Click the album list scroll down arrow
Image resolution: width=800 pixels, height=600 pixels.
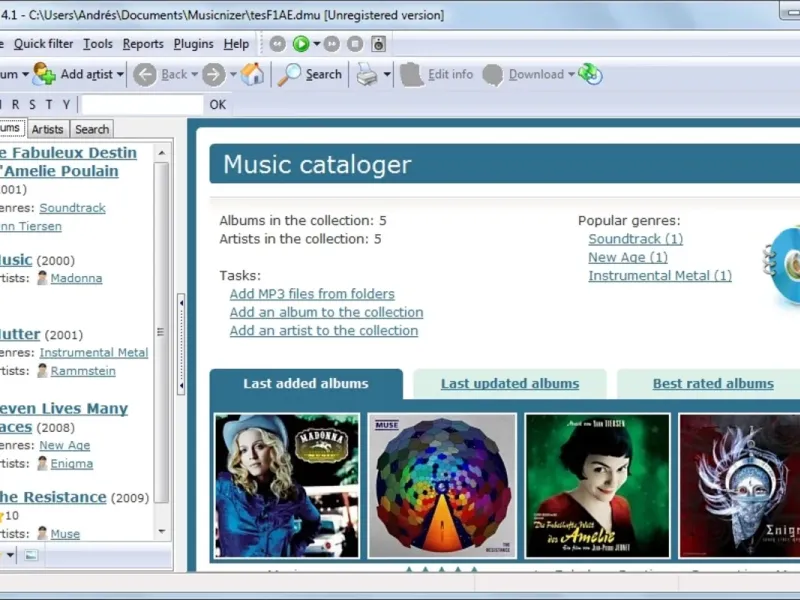point(162,531)
